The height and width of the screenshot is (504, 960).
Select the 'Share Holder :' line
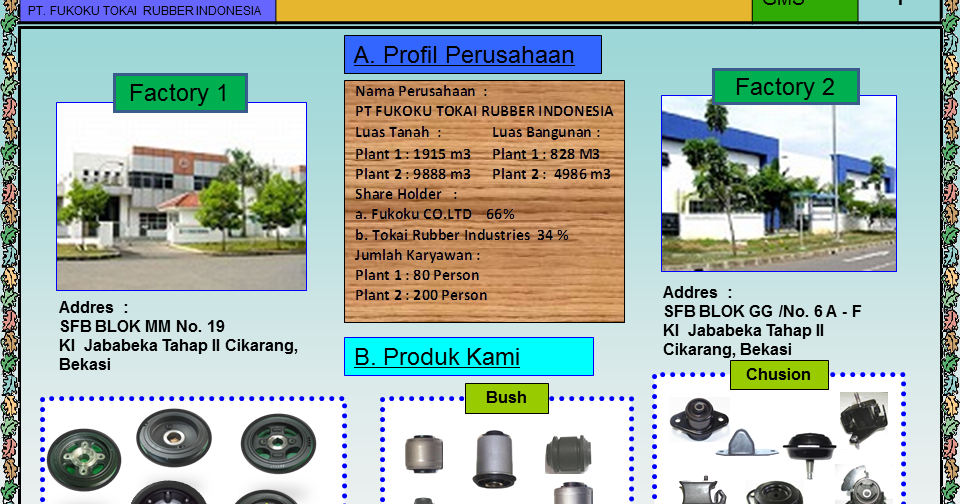(x=407, y=194)
